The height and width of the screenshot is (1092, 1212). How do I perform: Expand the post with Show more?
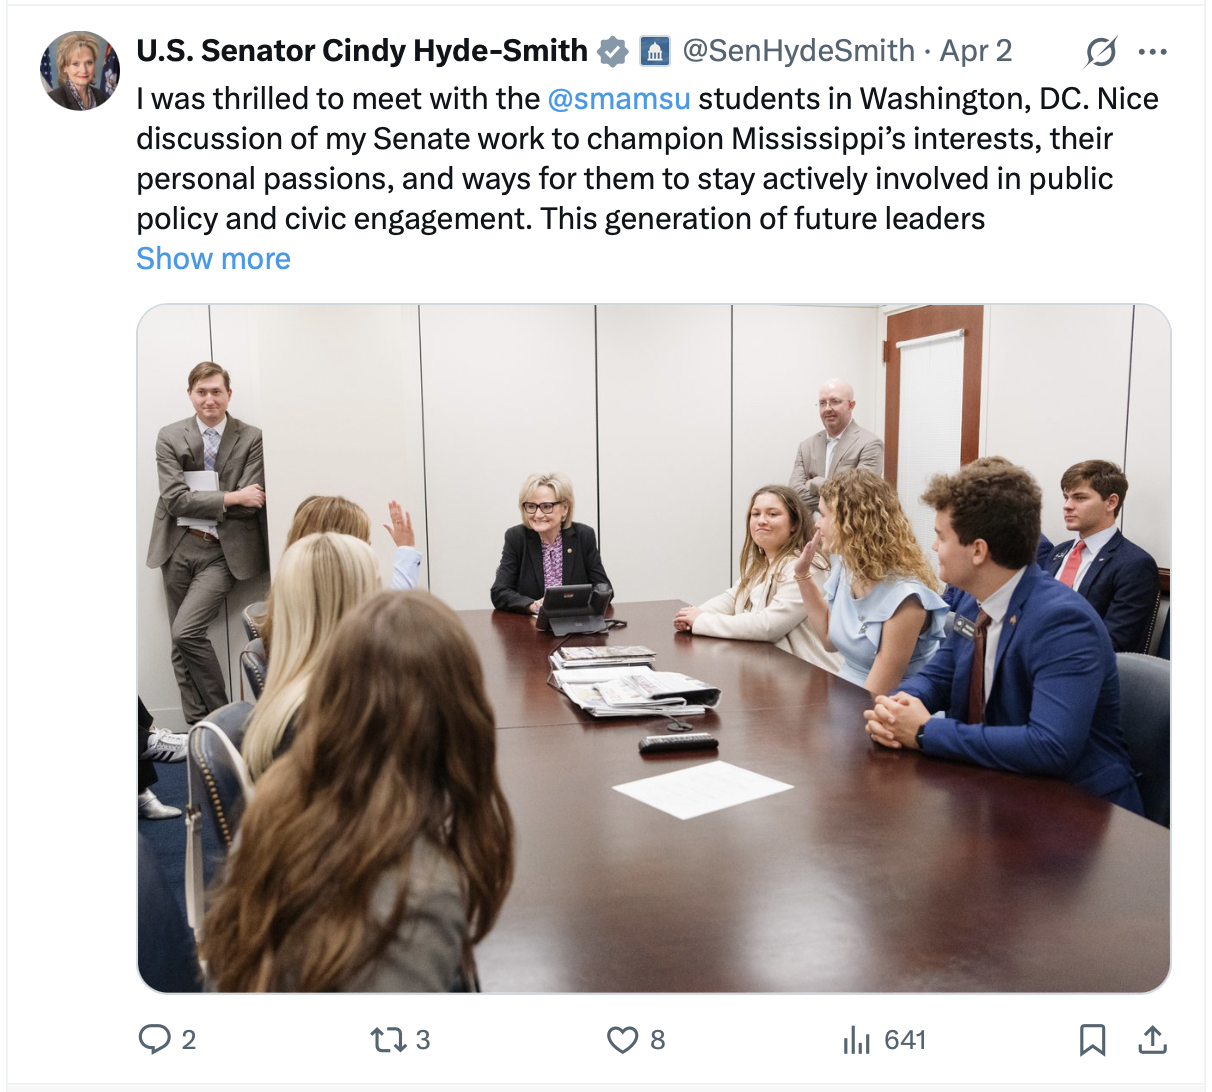pos(213,259)
